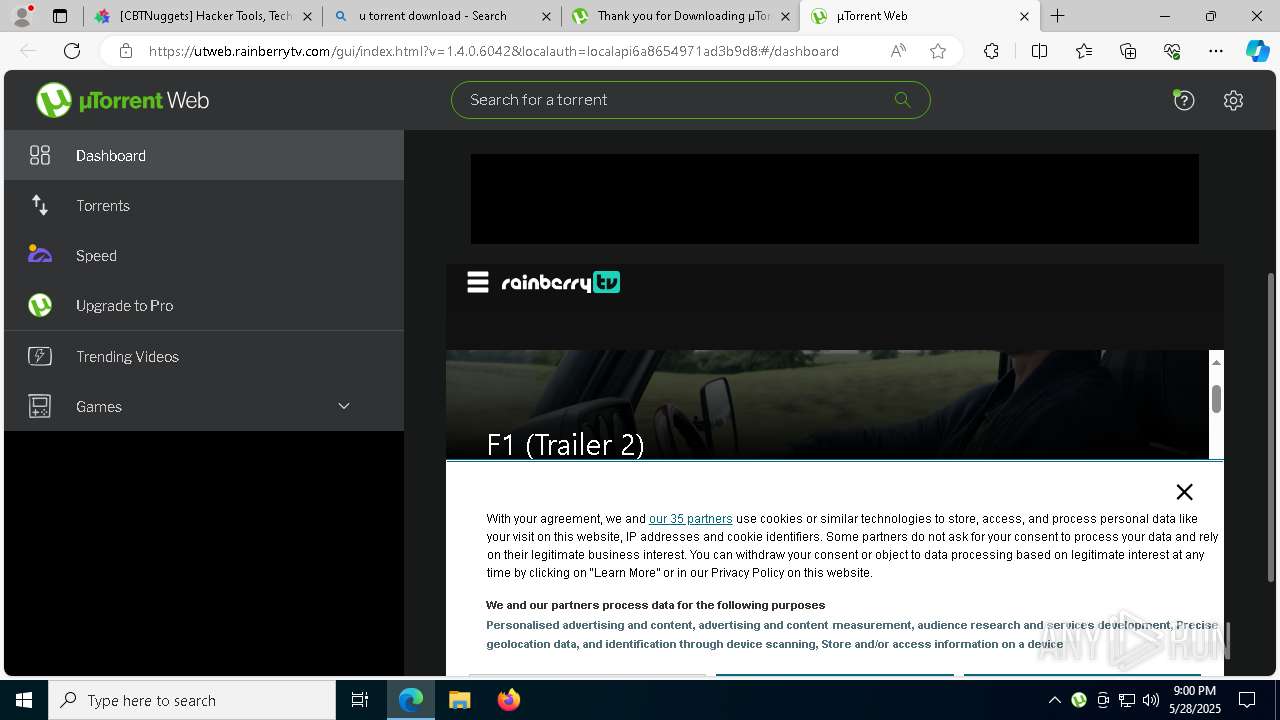The width and height of the screenshot is (1280, 720).
Task: Open the Torrents sidebar section
Action: pos(204,205)
